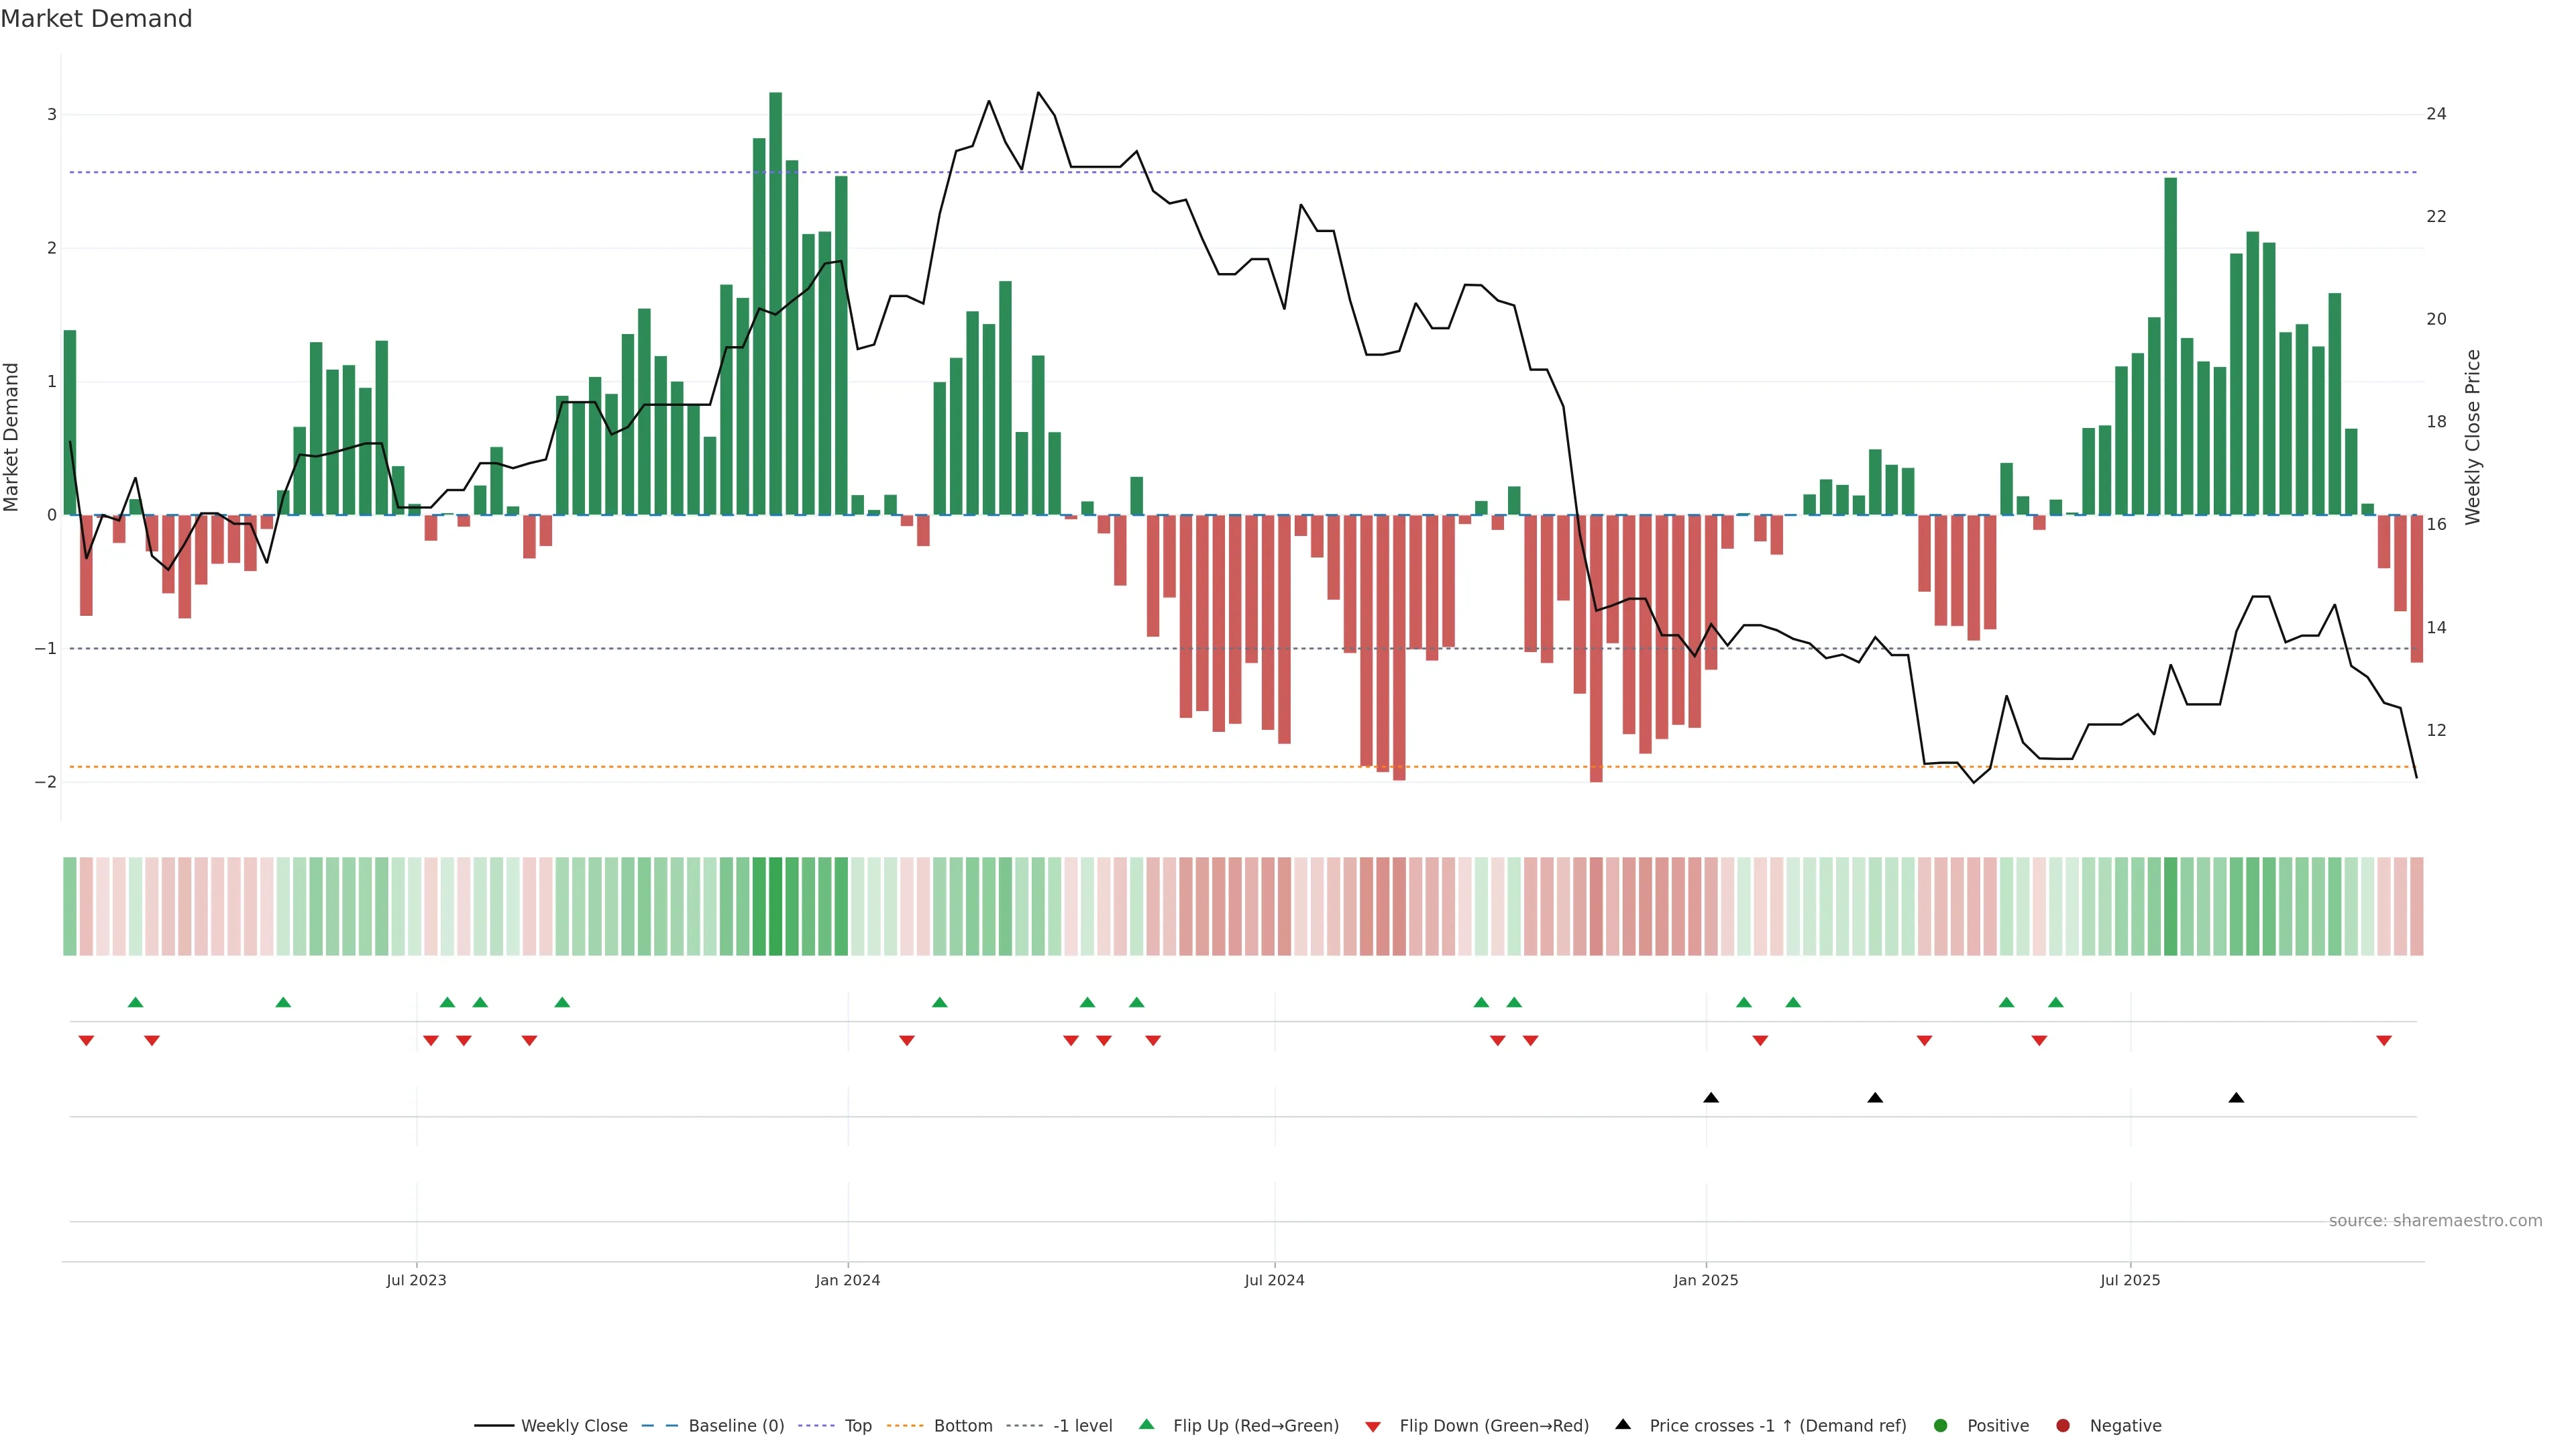The height and width of the screenshot is (1449, 2576).
Task: Click the Jul 2025 x-axis label
Action: (2130, 1280)
